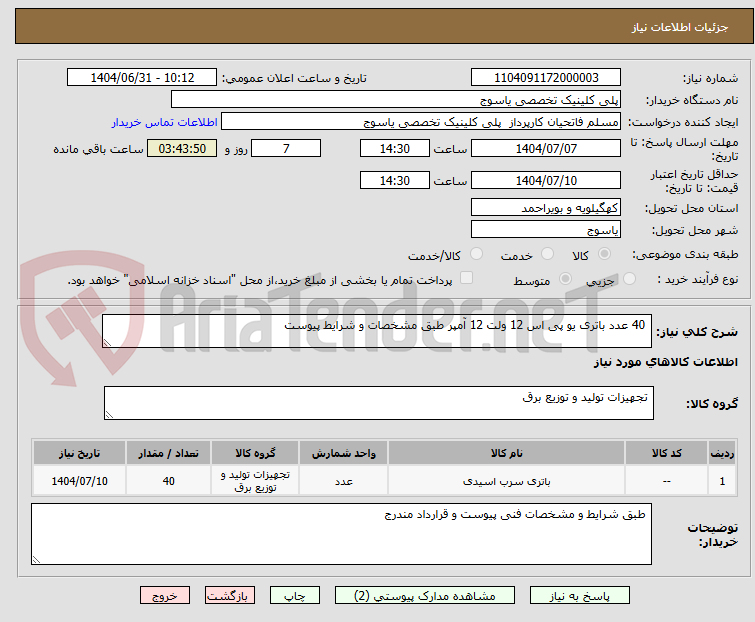
Task: Click the 'بازگشت' back button
Action: pos(230,596)
